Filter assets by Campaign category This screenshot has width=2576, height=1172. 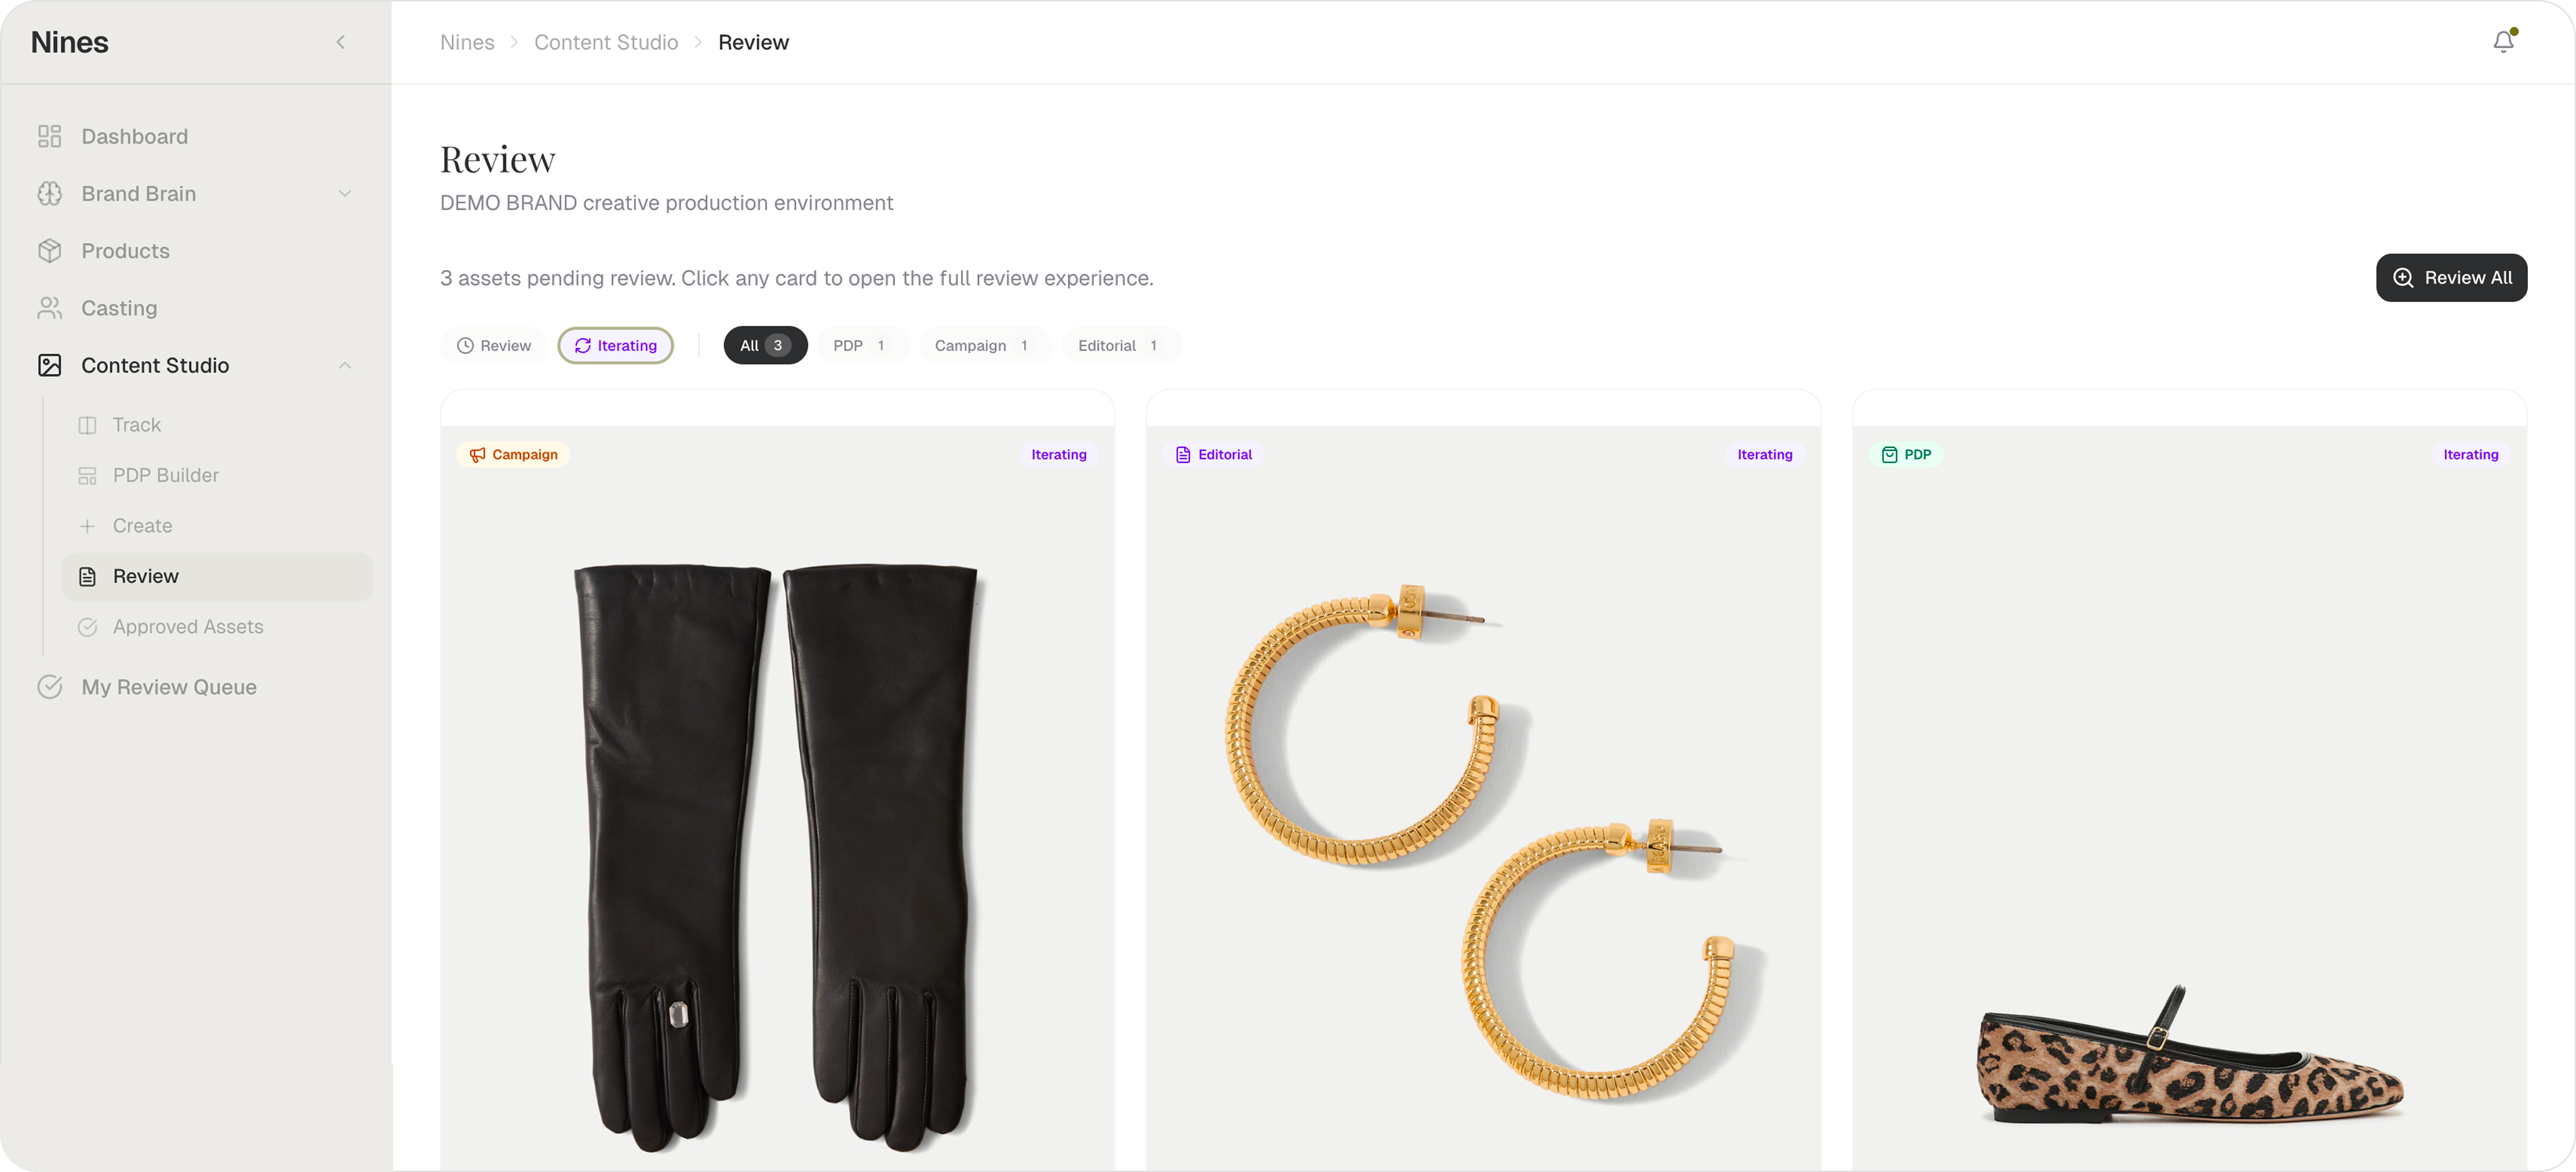point(983,346)
